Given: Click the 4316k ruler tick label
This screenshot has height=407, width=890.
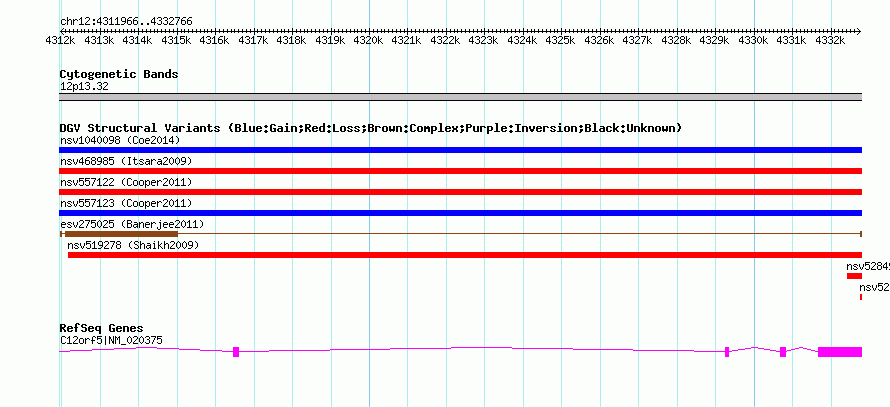Looking at the screenshot, I should click(x=213, y=41).
